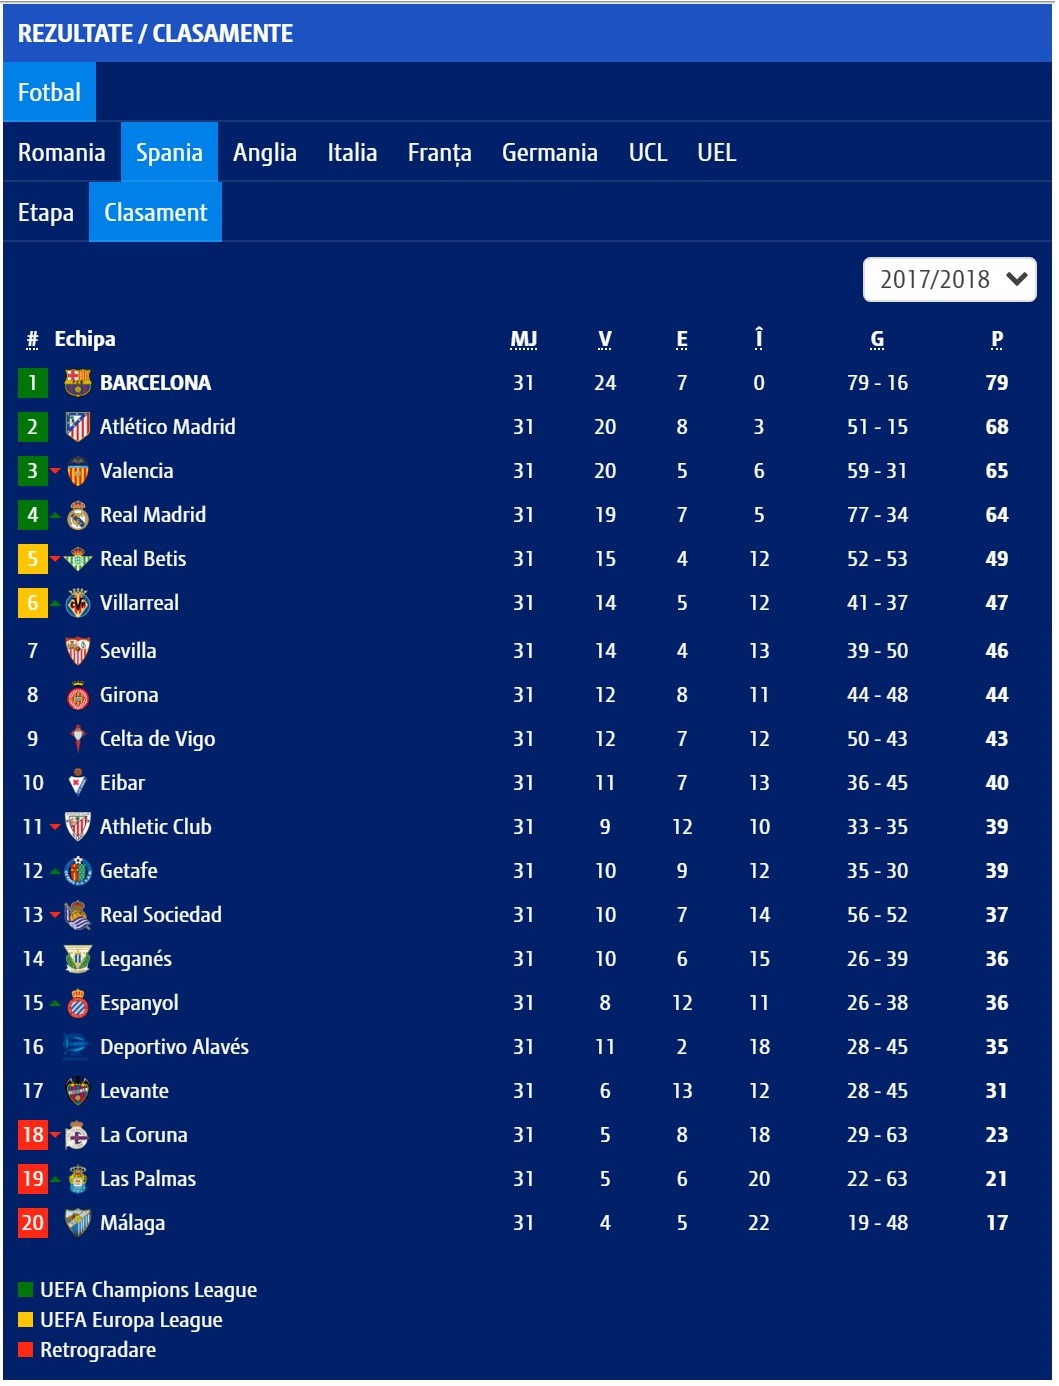Select the Atlético Madrid club badge
Viewport: 1059px width, 1386px height.
[x=79, y=426]
